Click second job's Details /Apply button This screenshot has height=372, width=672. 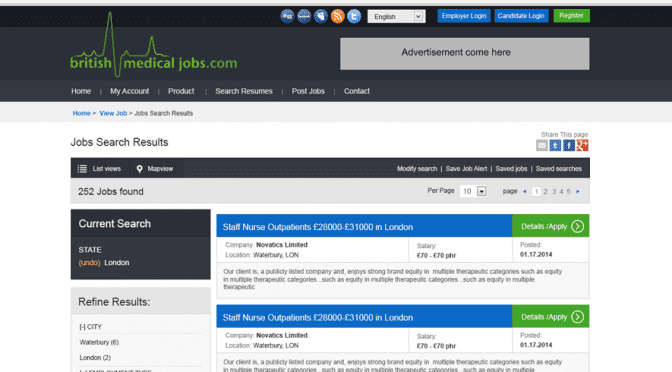point(551,317)
